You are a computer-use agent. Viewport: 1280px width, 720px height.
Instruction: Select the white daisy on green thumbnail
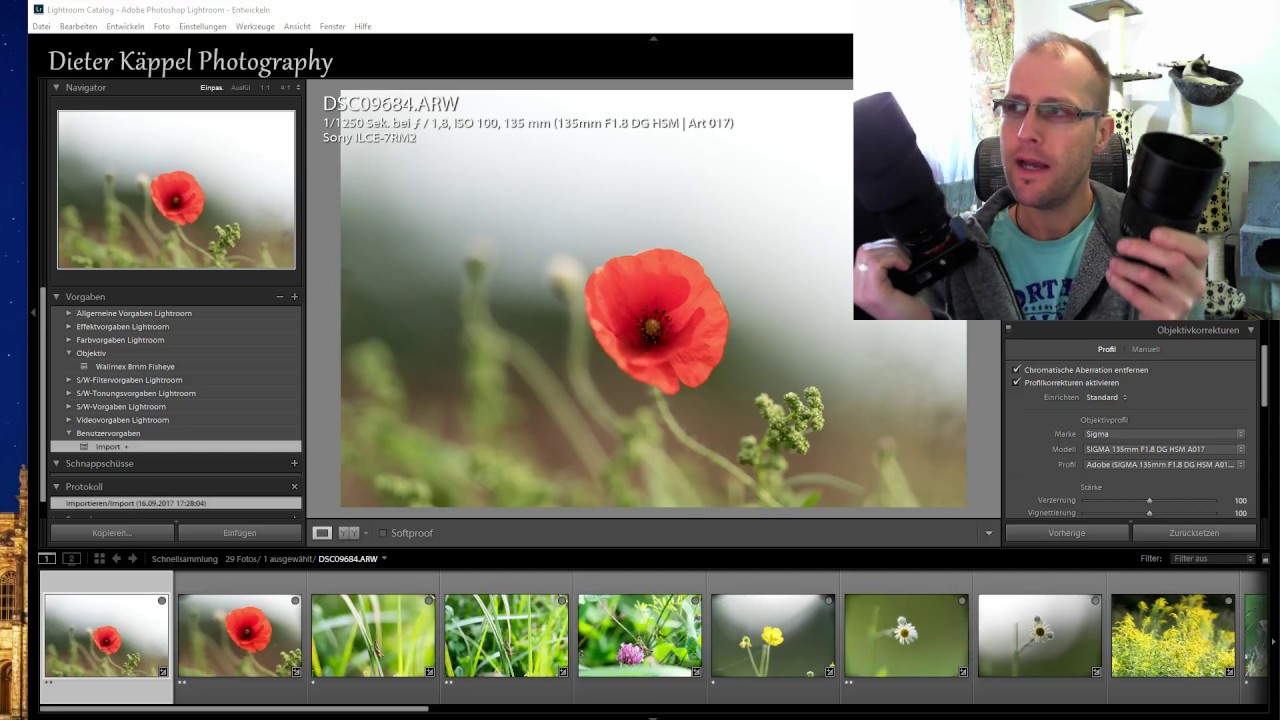(906, 635)
